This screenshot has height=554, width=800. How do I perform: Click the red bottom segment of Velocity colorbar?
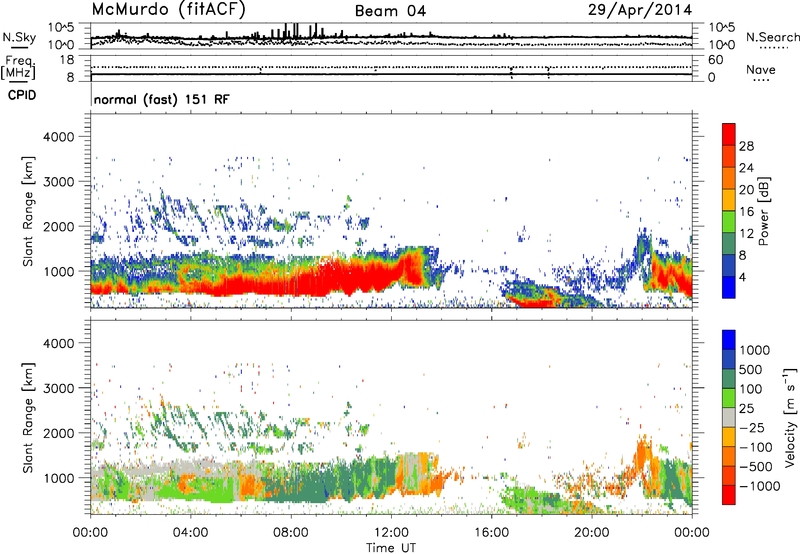pos(729,495)
